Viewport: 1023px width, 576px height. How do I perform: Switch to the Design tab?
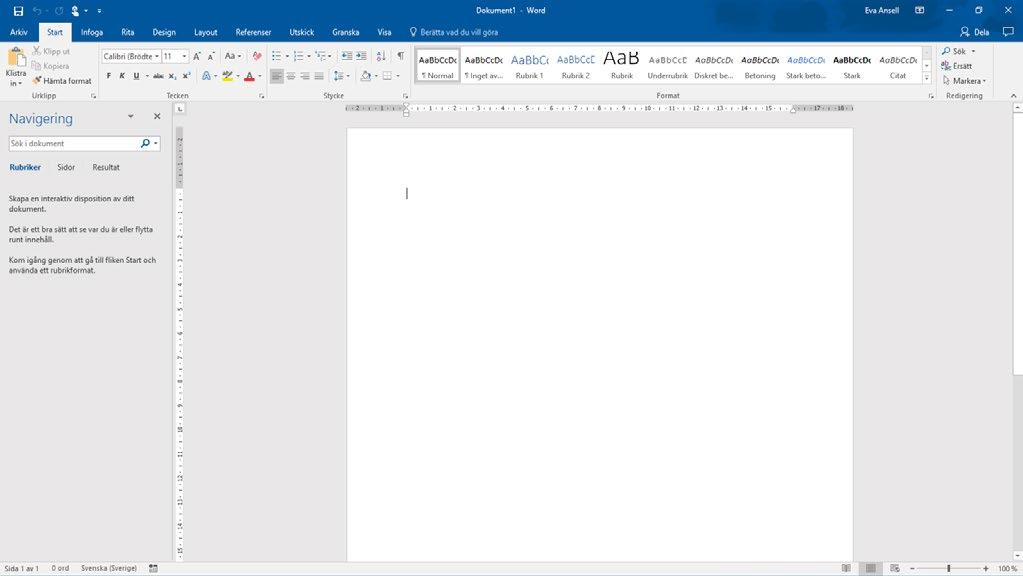[x=164, y=32]
